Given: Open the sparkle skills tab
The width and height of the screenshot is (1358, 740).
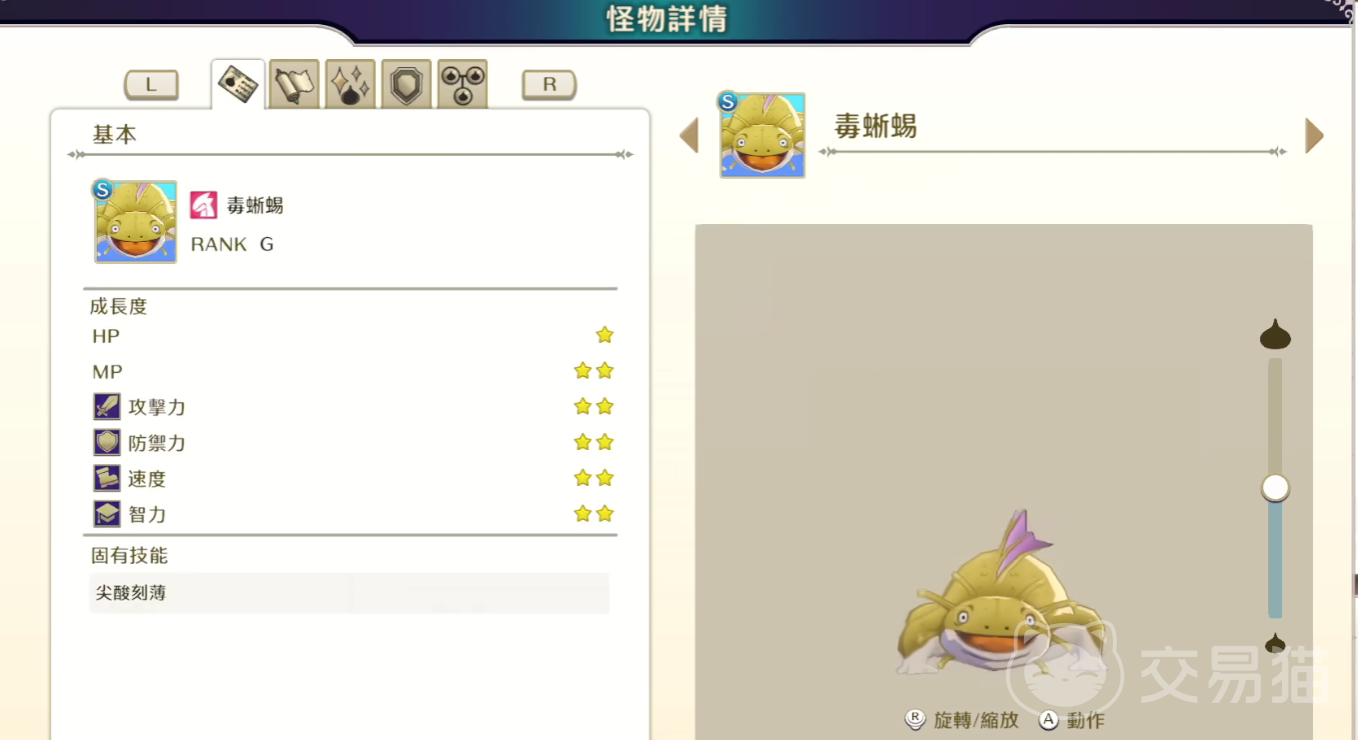Looking at the screenshot, I should (350, 84).
